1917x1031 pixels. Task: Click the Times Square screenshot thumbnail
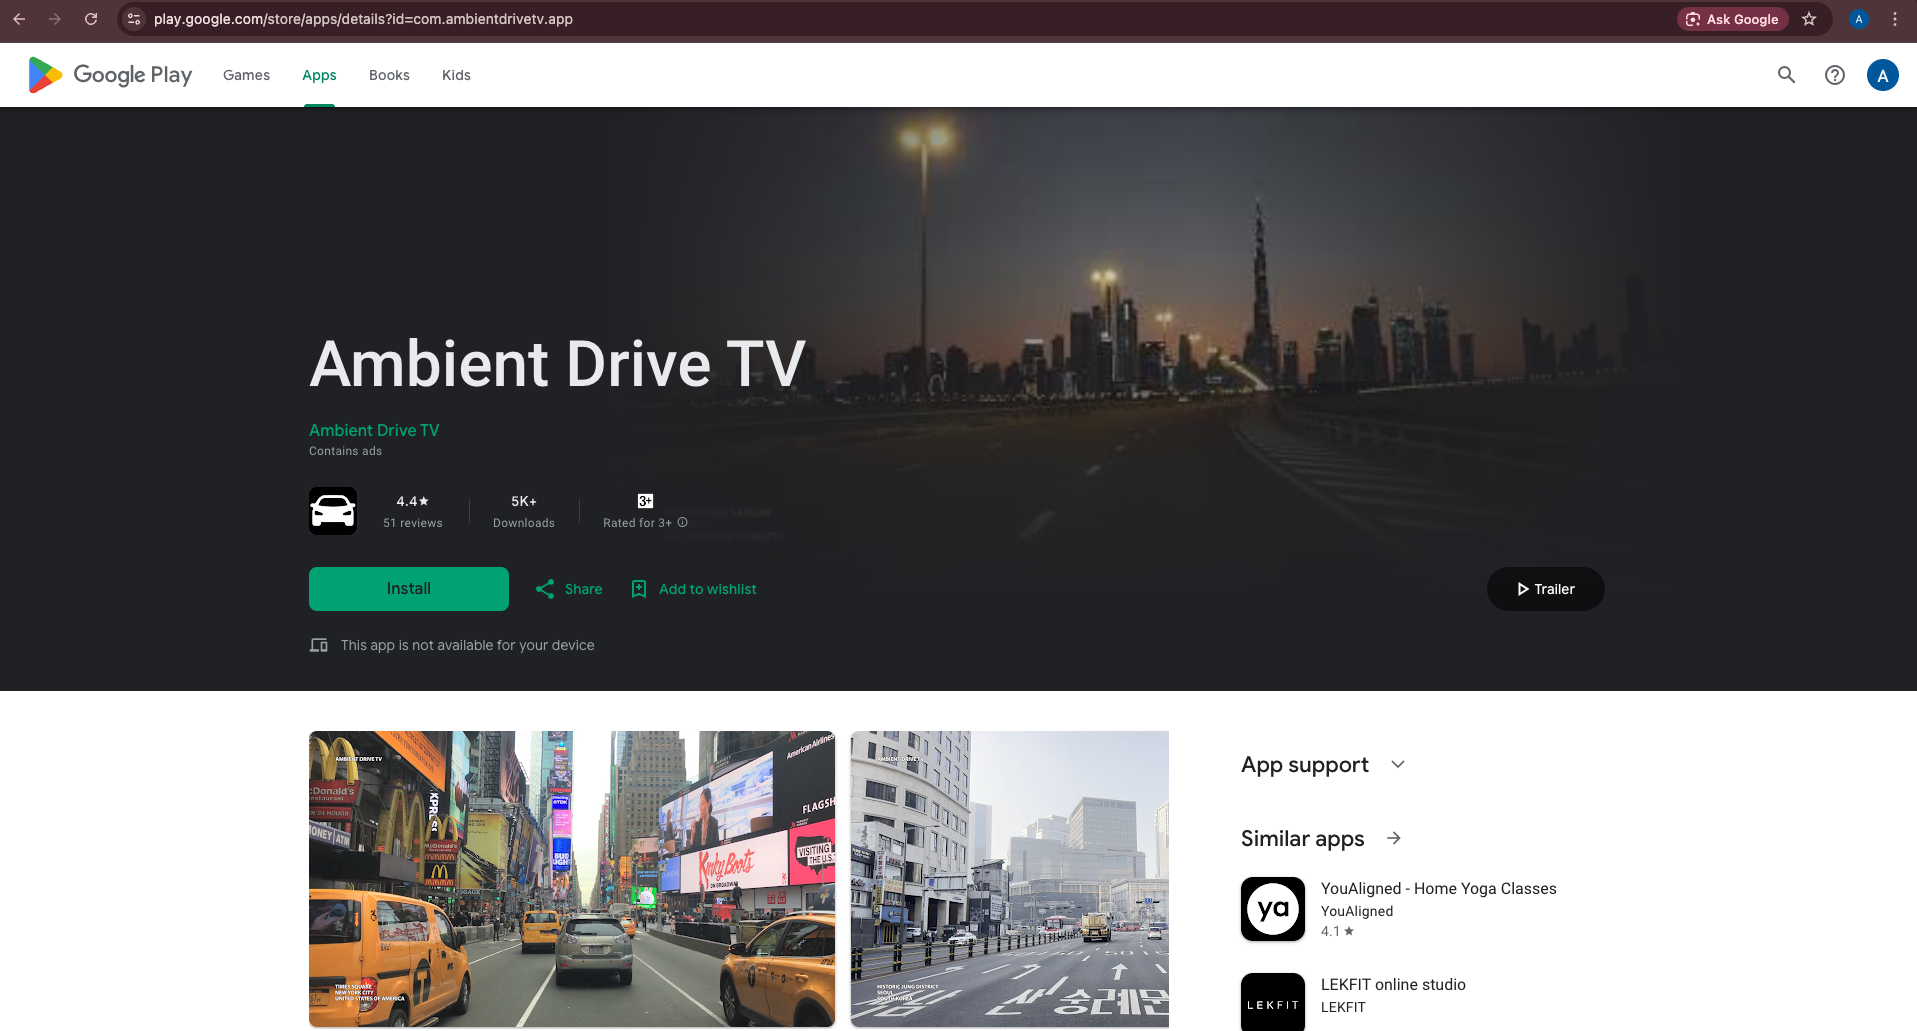pyautogui.click(x=571, y=879)
